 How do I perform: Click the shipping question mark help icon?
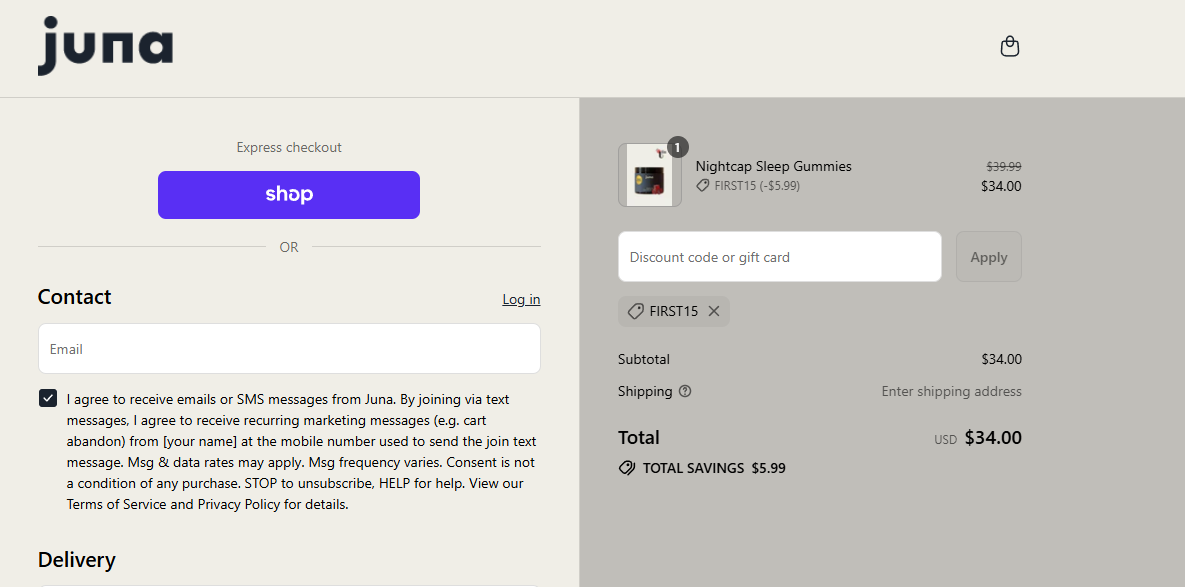tap(684, 391)
